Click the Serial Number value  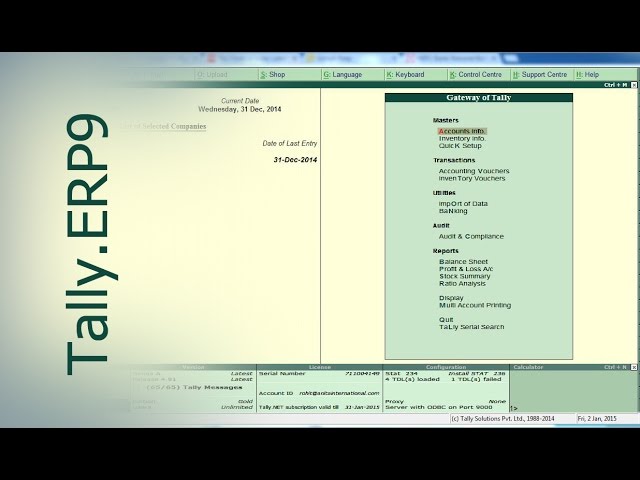click(362, 373)
